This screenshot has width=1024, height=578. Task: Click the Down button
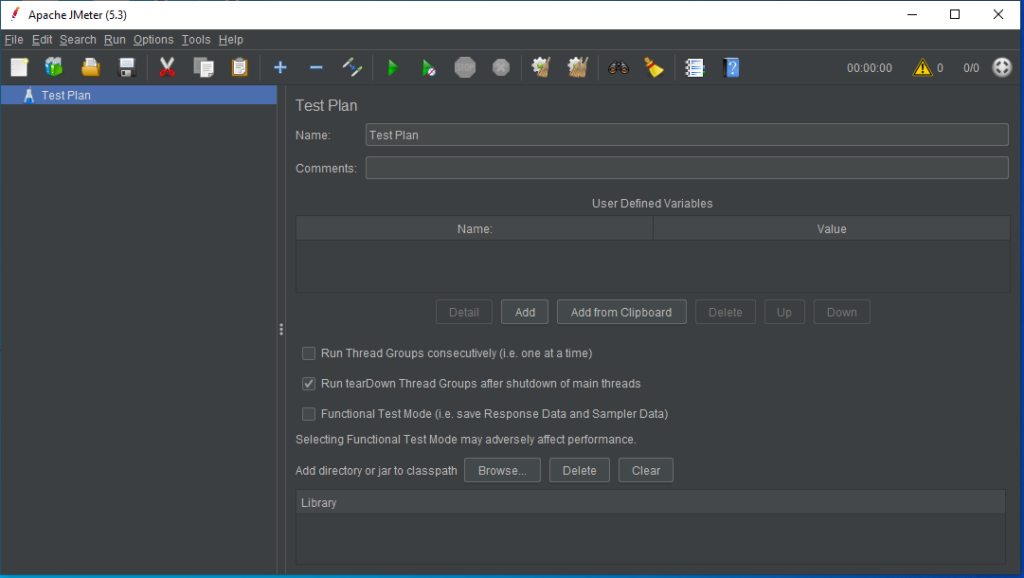841,312
